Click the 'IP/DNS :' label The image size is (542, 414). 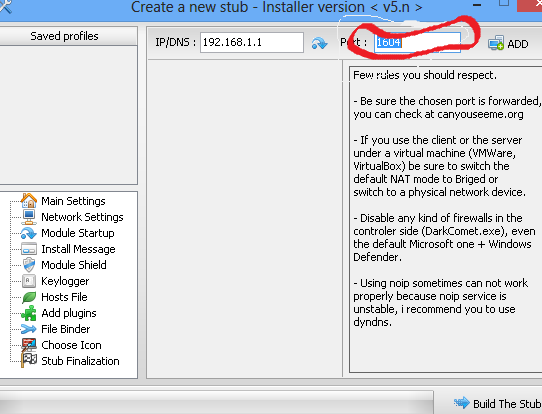pos(176,43)
